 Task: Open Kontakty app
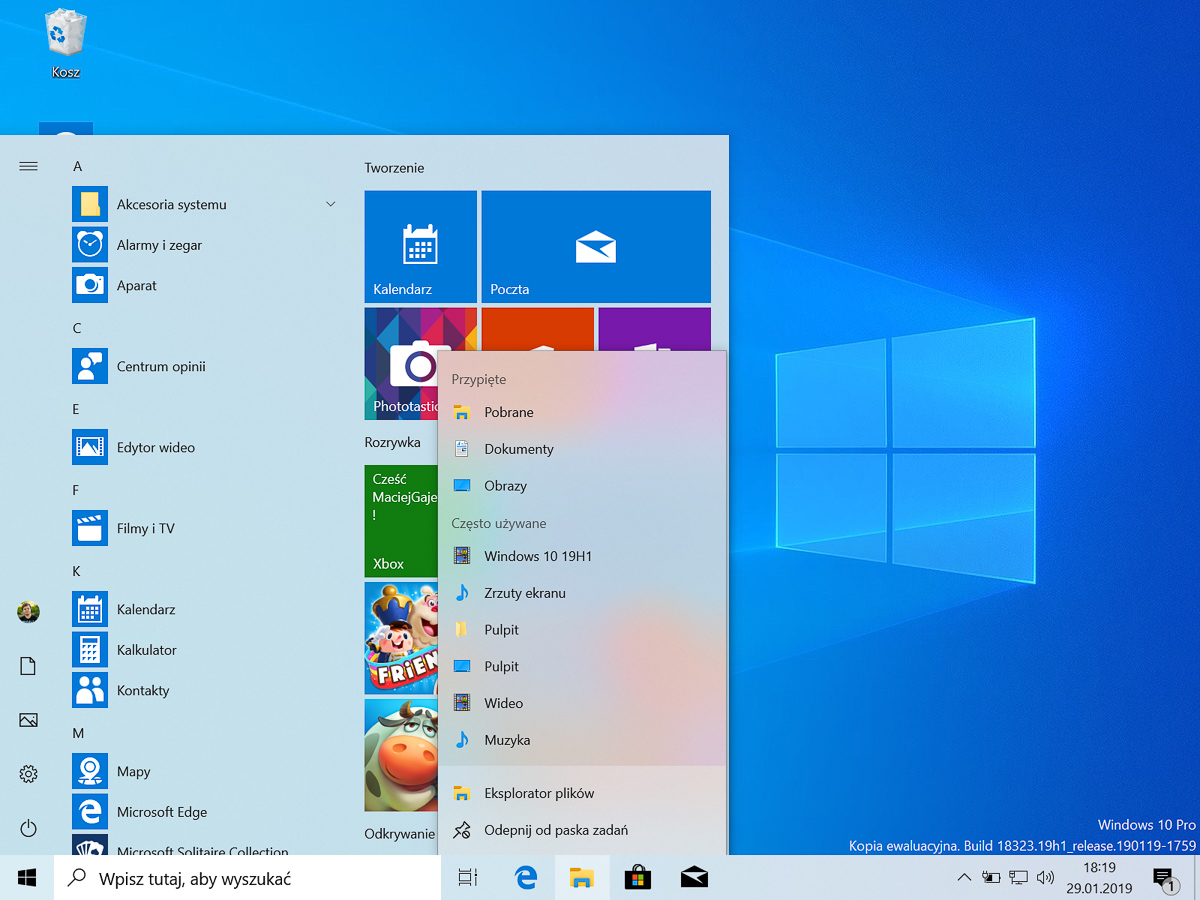(205, 690)
